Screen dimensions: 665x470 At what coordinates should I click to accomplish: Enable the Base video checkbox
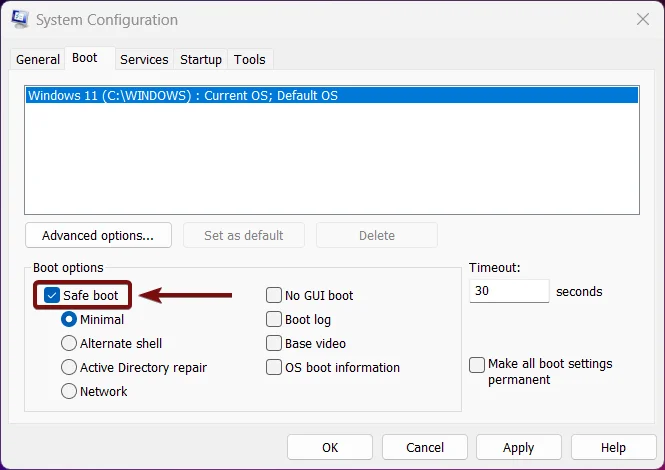(x=274, y=343)
